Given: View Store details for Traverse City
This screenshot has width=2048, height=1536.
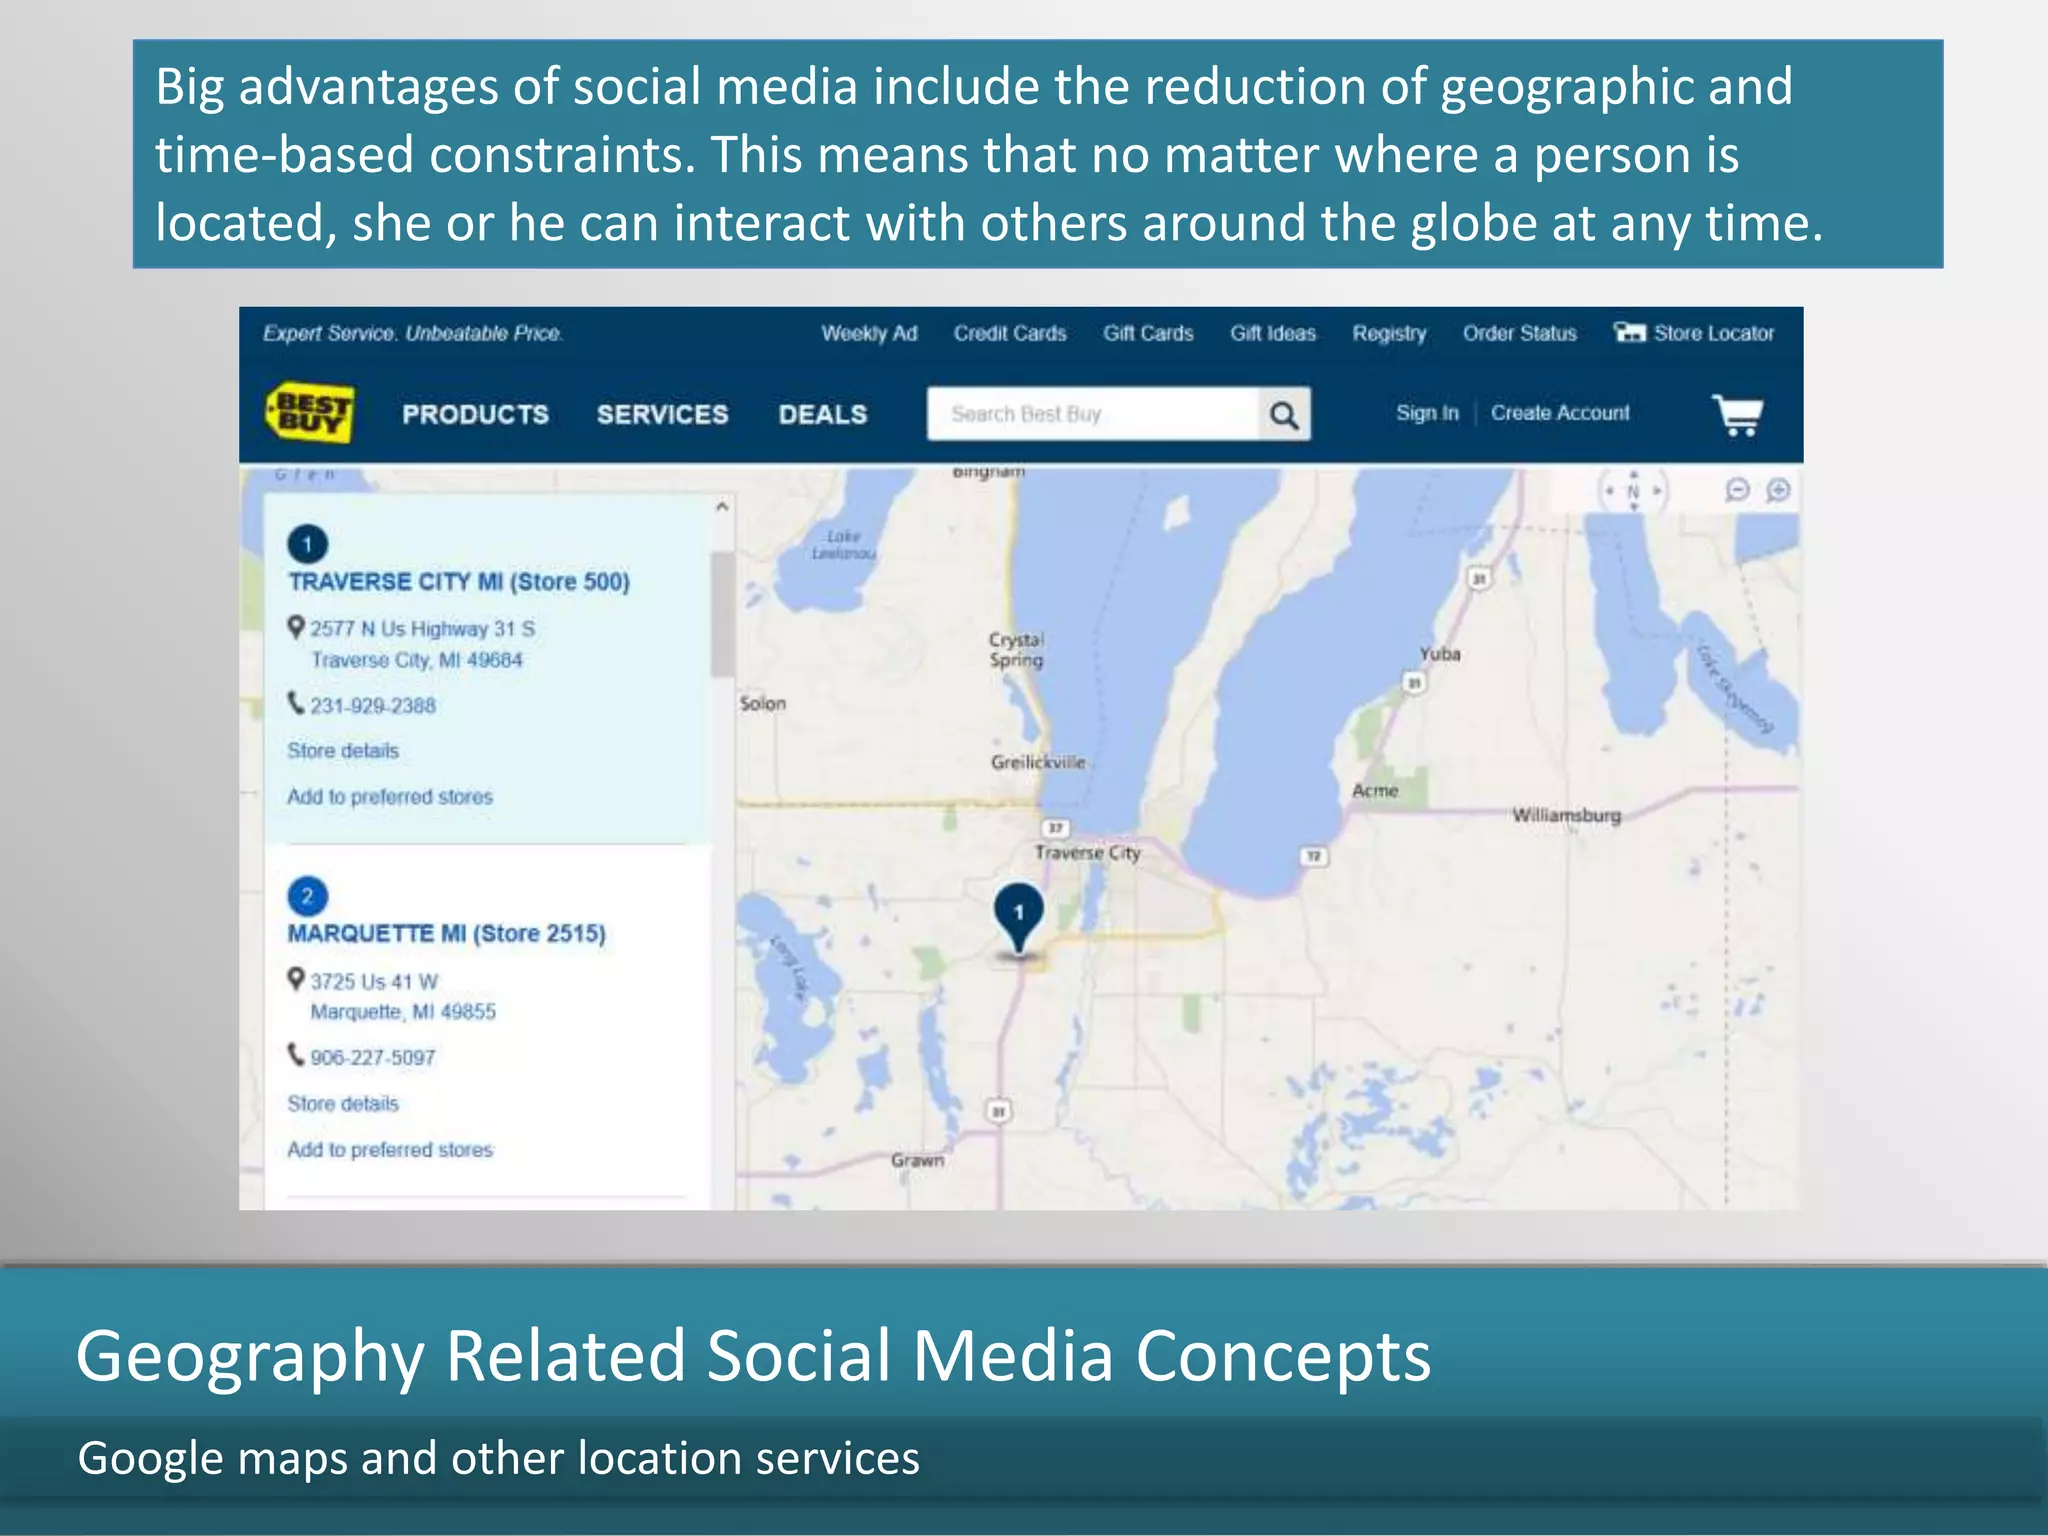Looking at the screenshot, I should click(x=343, y=751).
